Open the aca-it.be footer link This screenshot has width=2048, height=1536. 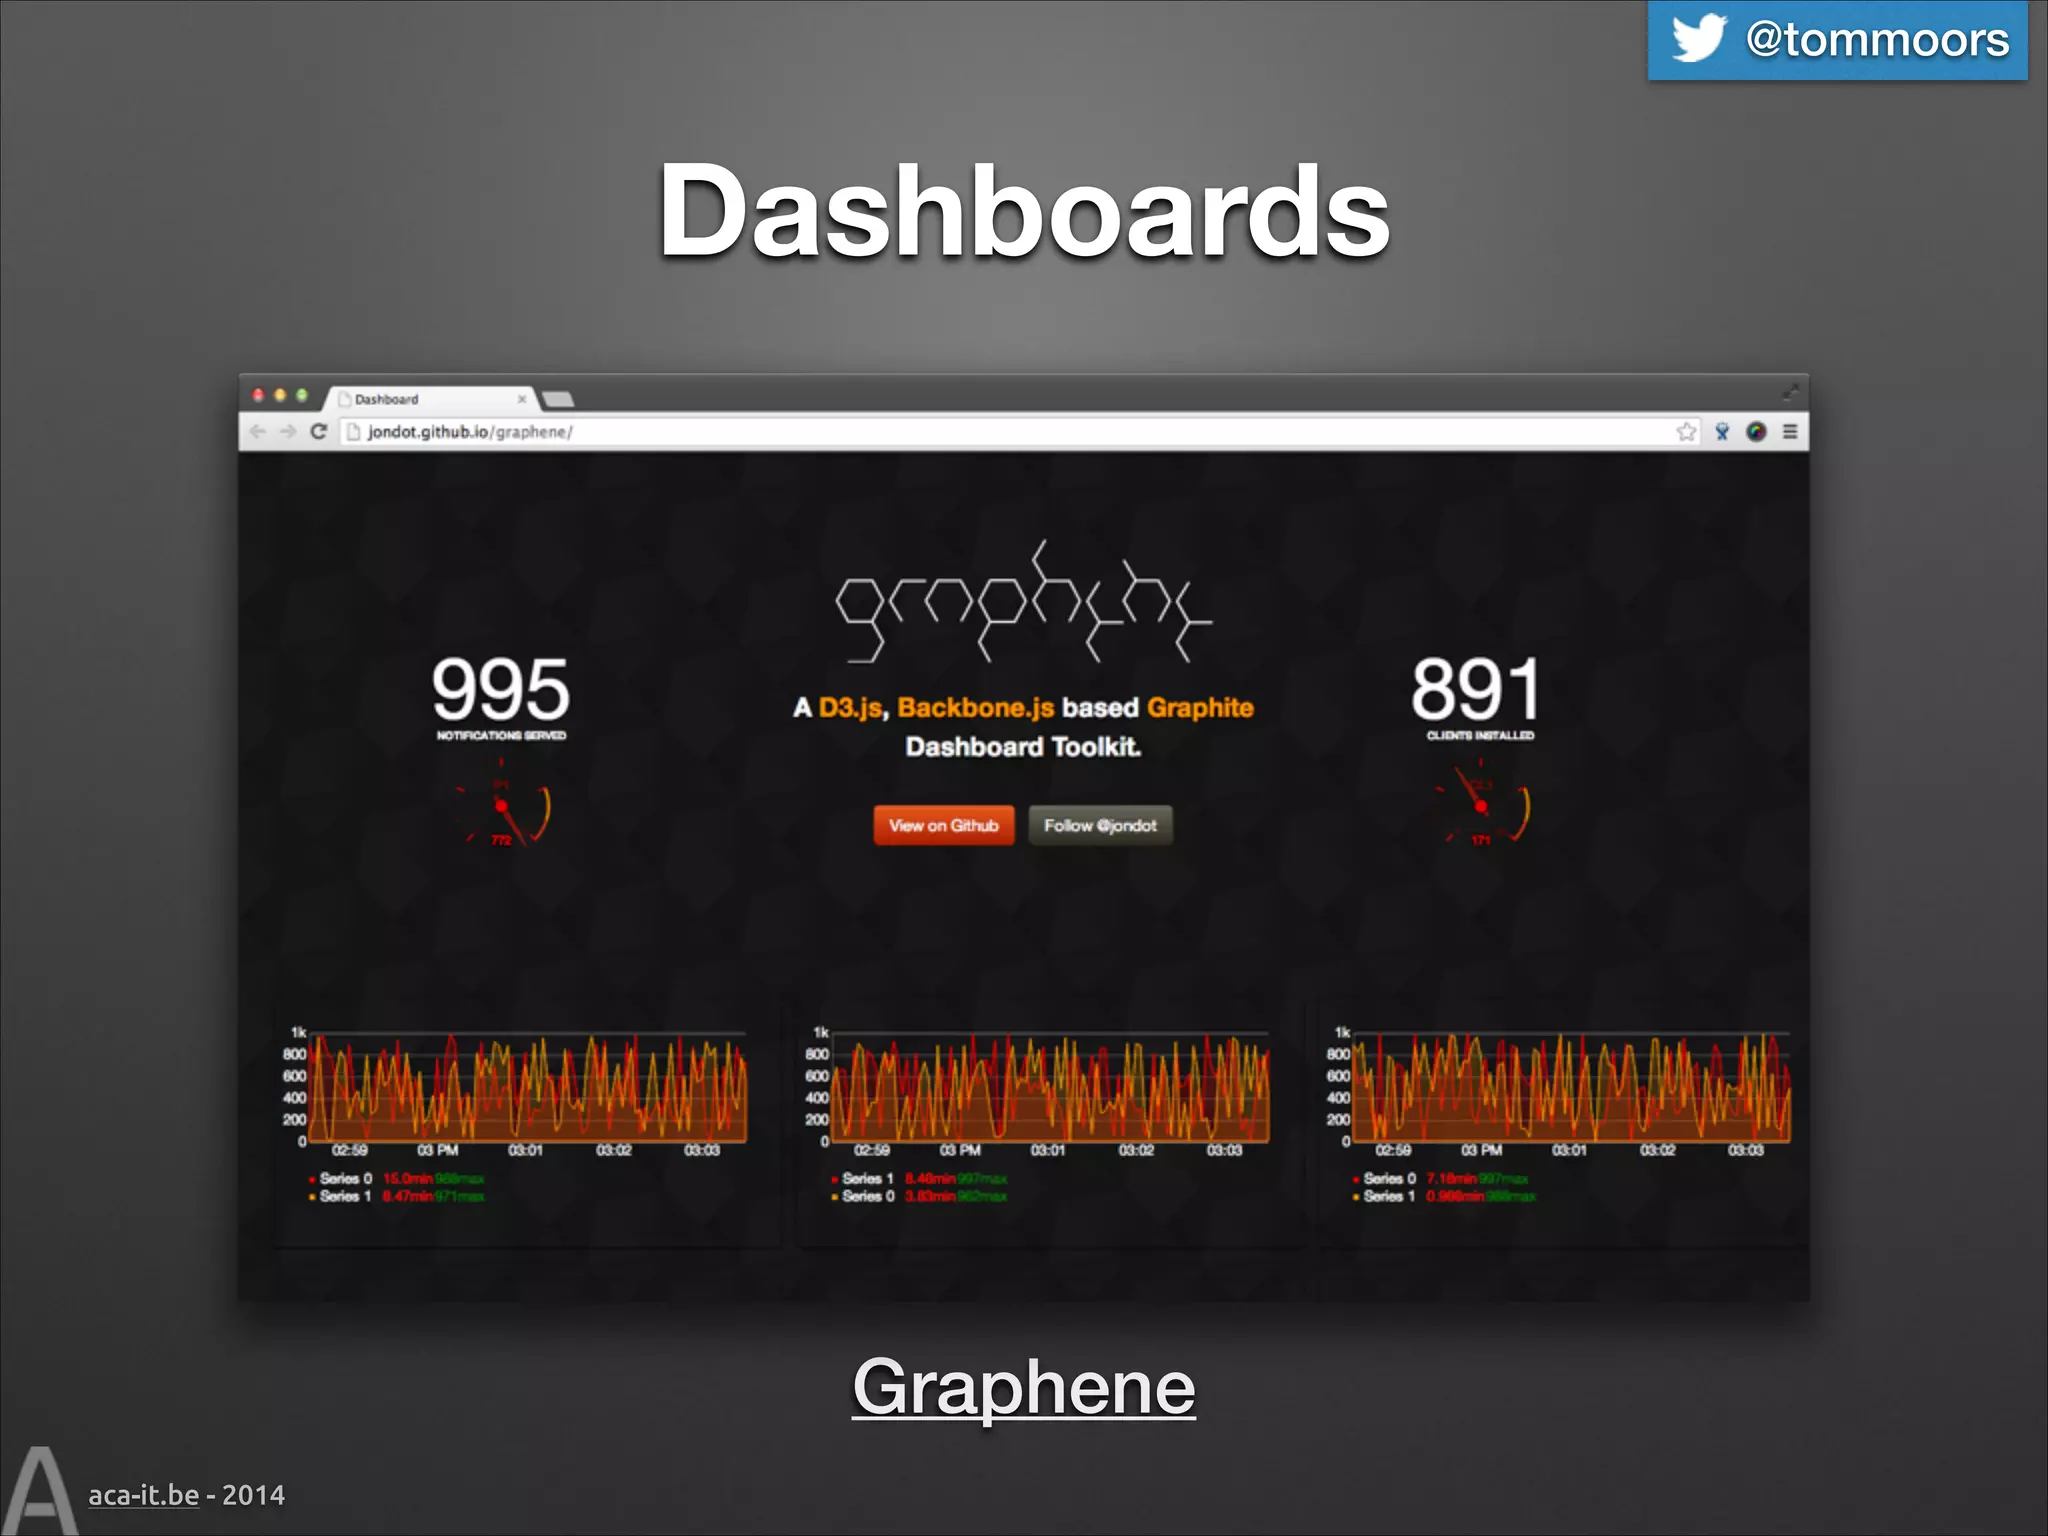coord(144,1495)
